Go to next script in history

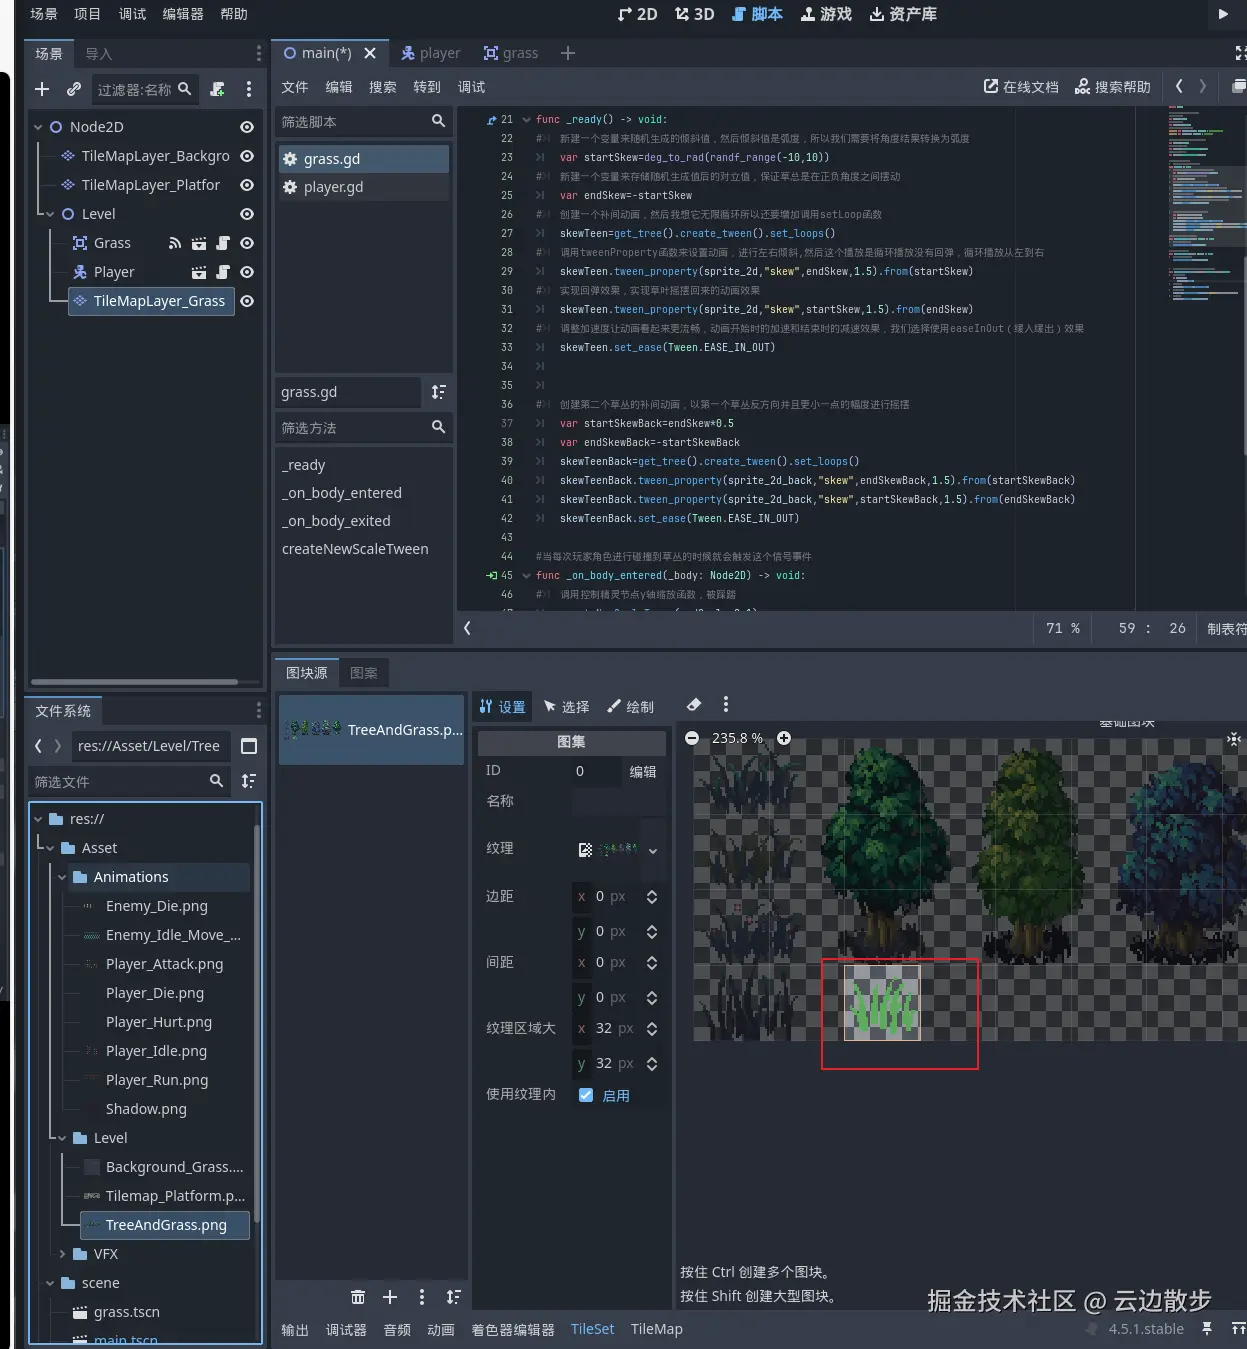click(1203, 86)
